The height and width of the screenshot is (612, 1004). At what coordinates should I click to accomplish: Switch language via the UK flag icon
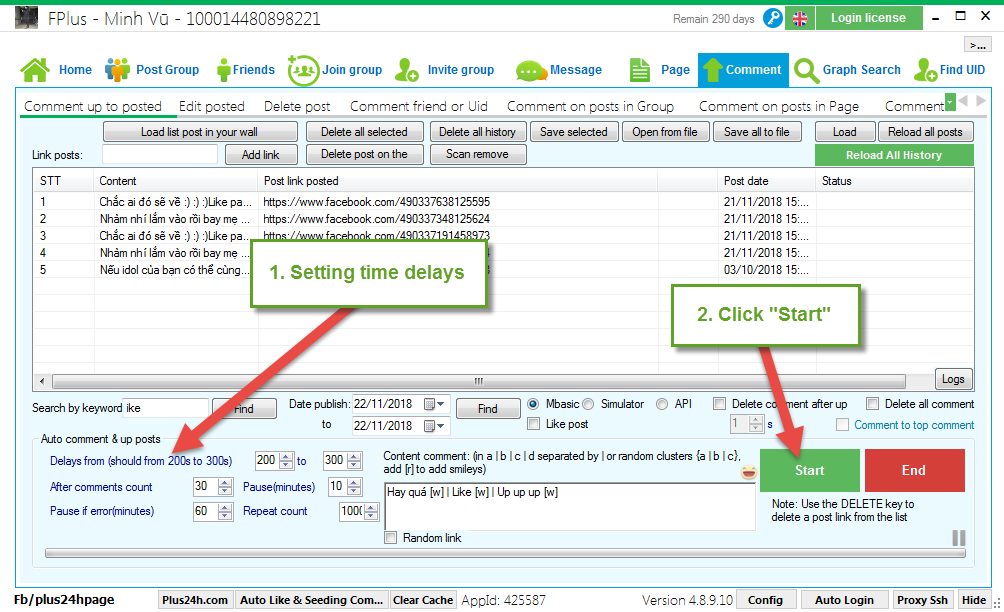tap(800, 19)
